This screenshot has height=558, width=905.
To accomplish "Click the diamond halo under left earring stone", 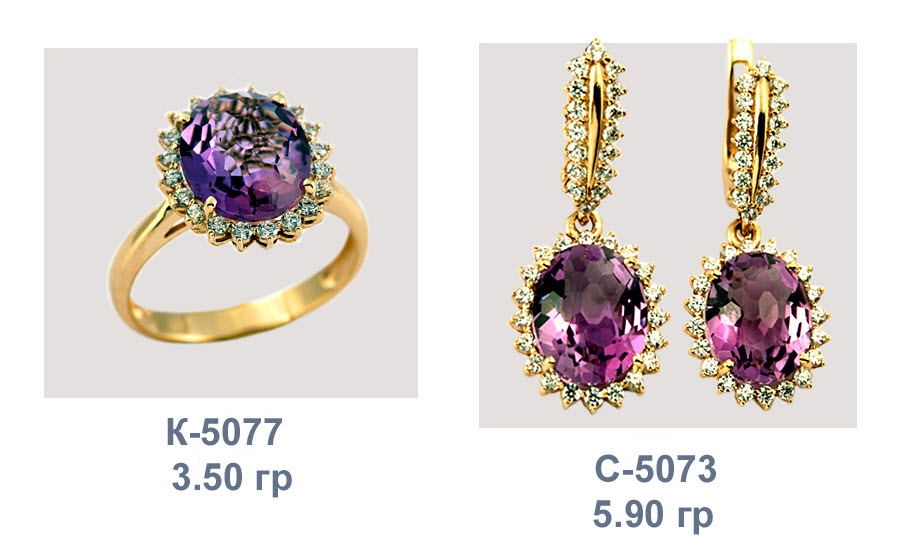I will (592, 396).
